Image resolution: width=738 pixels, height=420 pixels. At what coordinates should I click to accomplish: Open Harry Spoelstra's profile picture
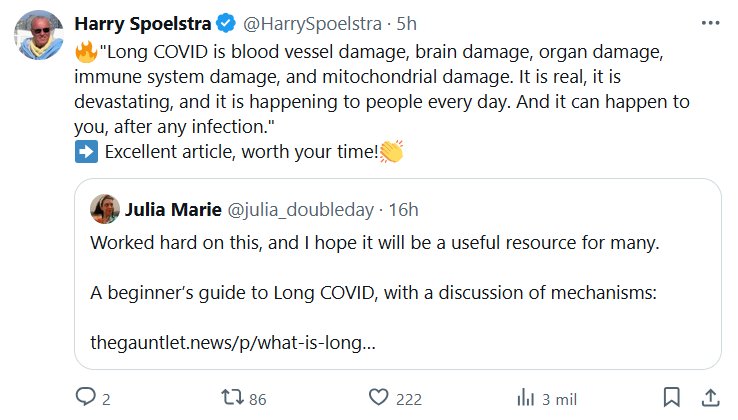(x=39, y=36)
